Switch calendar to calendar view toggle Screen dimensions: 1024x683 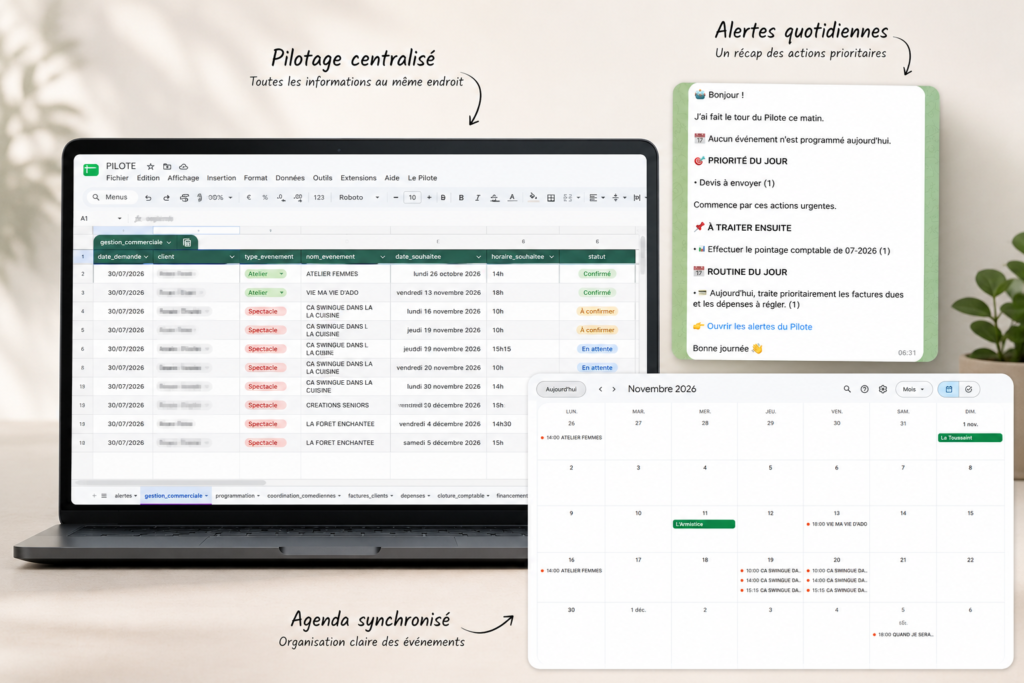coord(949,389)
